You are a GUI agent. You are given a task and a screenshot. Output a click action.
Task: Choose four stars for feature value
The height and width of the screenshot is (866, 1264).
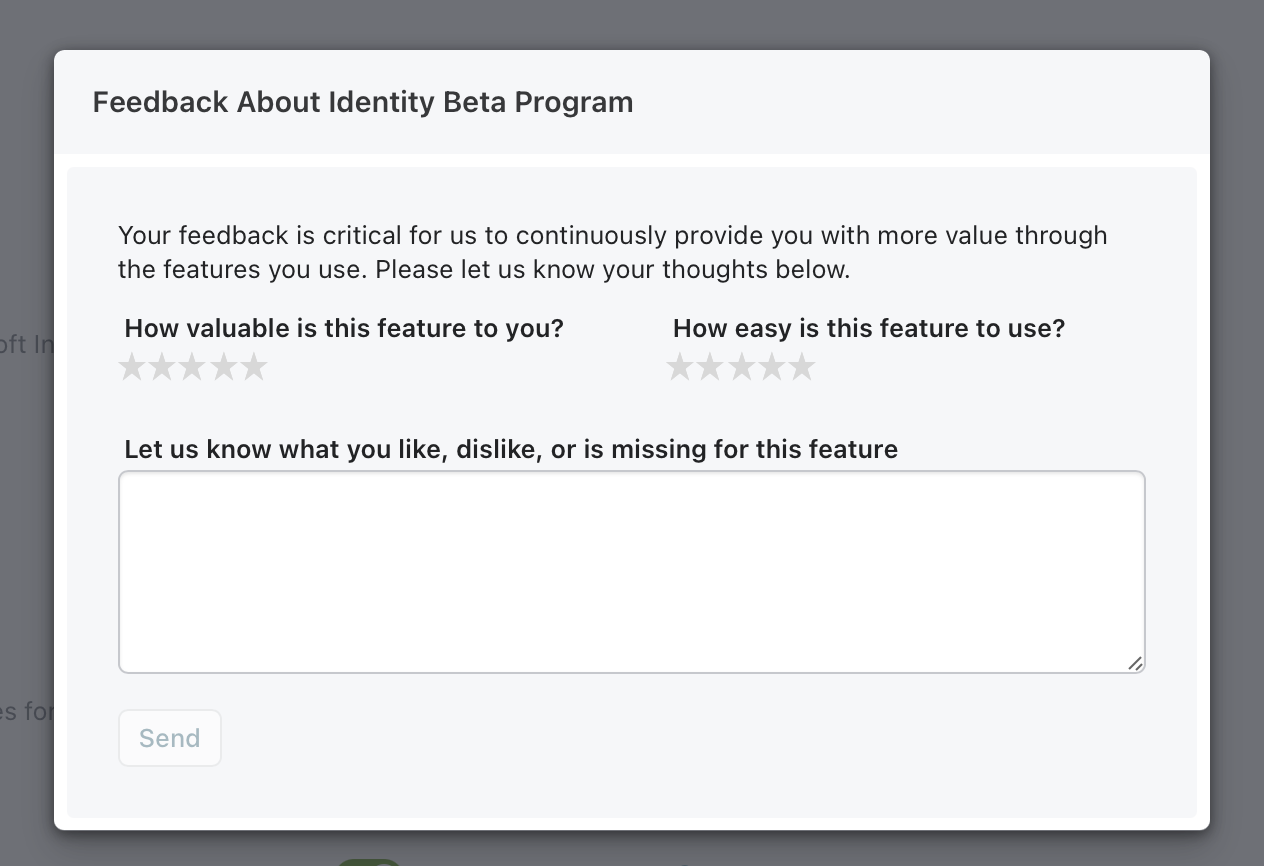point(224,367)
